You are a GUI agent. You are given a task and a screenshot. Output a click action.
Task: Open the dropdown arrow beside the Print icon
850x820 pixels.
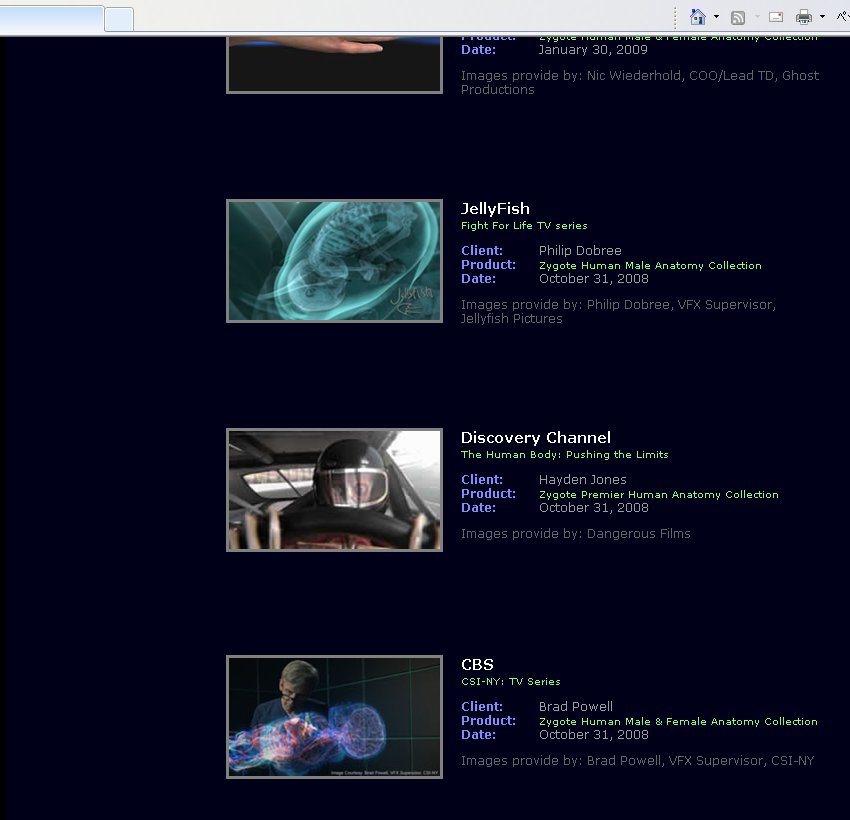[x=822, y=17]
